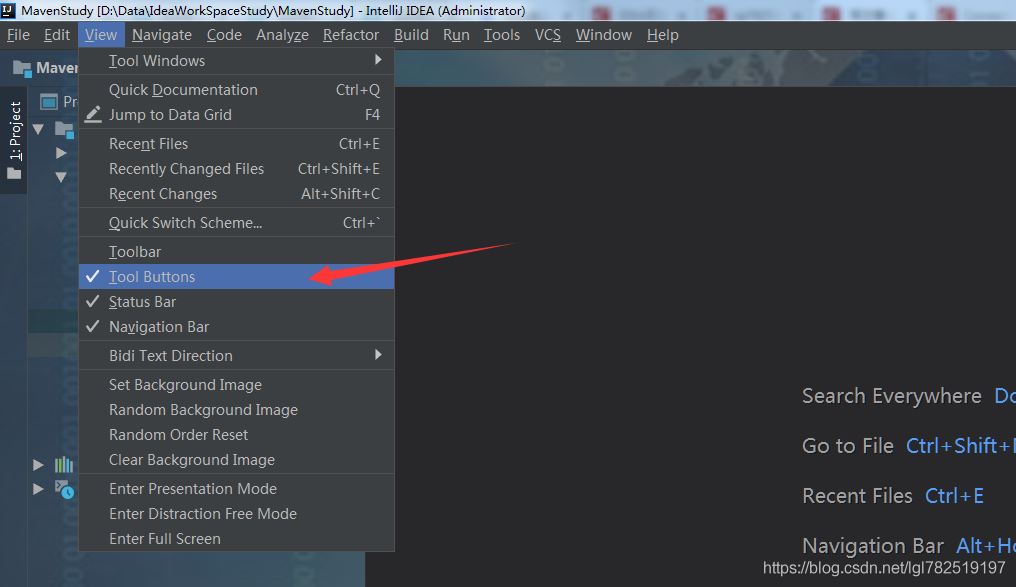Click the folder icon under Project tab
This screenshot has width=1016, height=587.
[14, 174]
